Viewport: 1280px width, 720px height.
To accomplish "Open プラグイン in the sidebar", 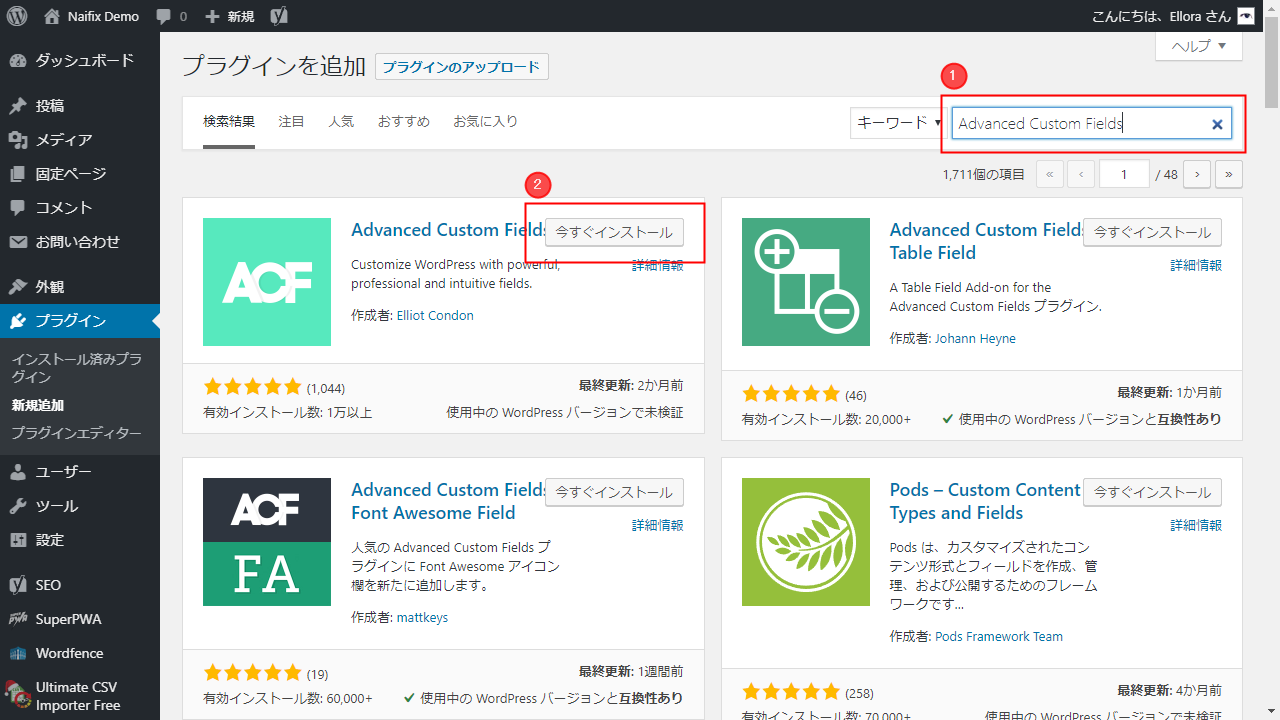I will (x=80, y=321).
